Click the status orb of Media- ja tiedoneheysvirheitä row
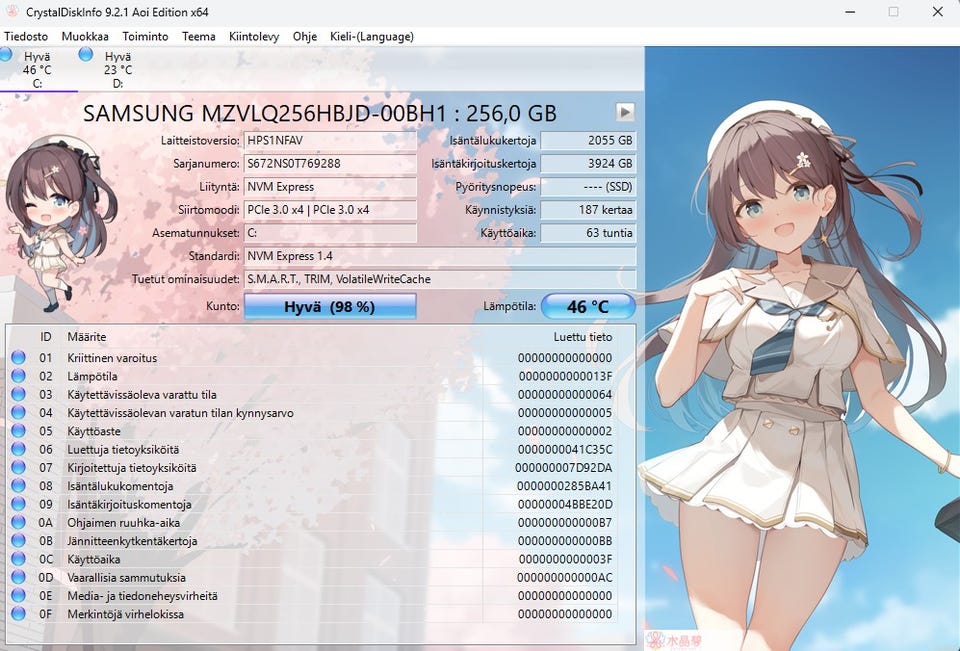Viewport: 960px width, 651px height. (x=18, y=595)
